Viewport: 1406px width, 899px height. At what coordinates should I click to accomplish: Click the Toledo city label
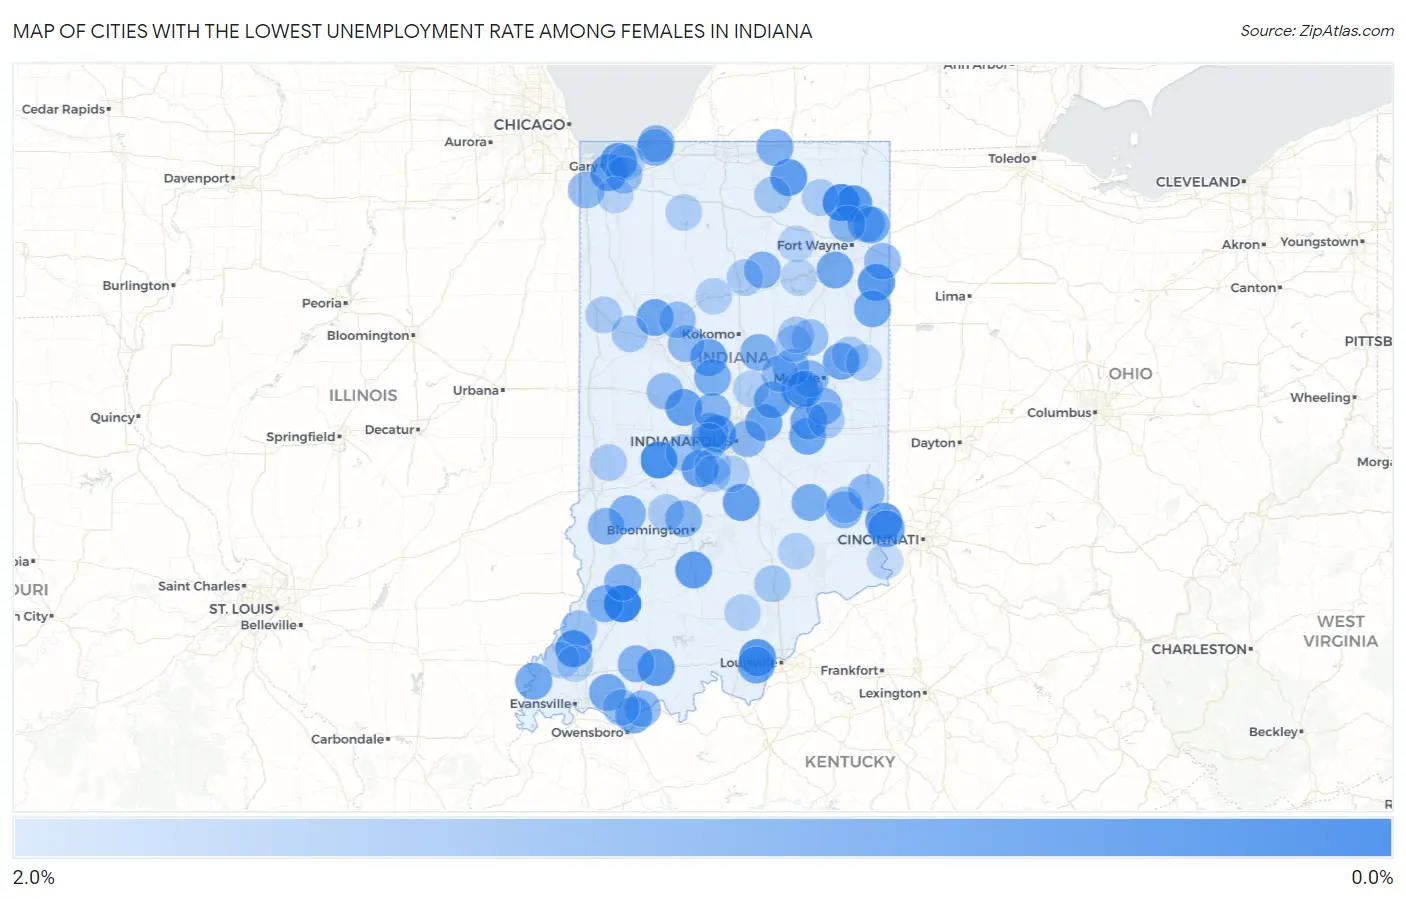(1009, 158)
